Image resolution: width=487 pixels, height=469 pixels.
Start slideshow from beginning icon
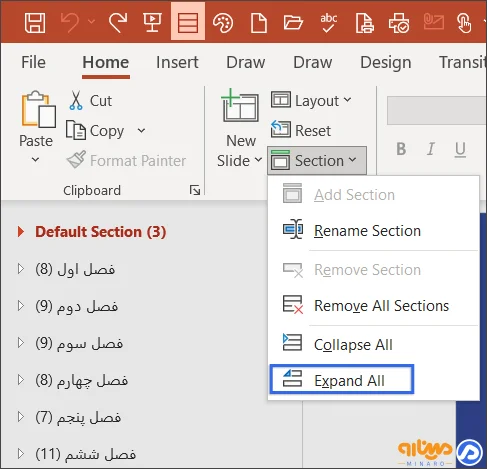[152, 23]
